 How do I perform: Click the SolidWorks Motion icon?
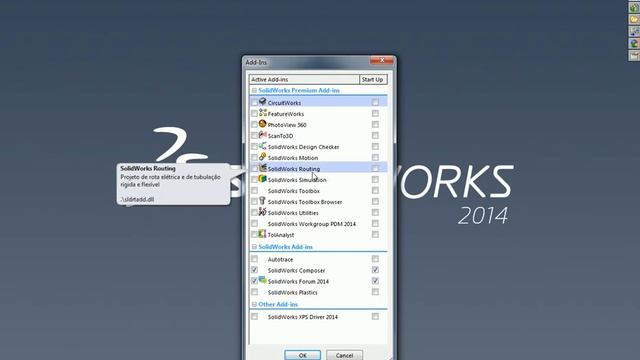(x=262, y=157)
